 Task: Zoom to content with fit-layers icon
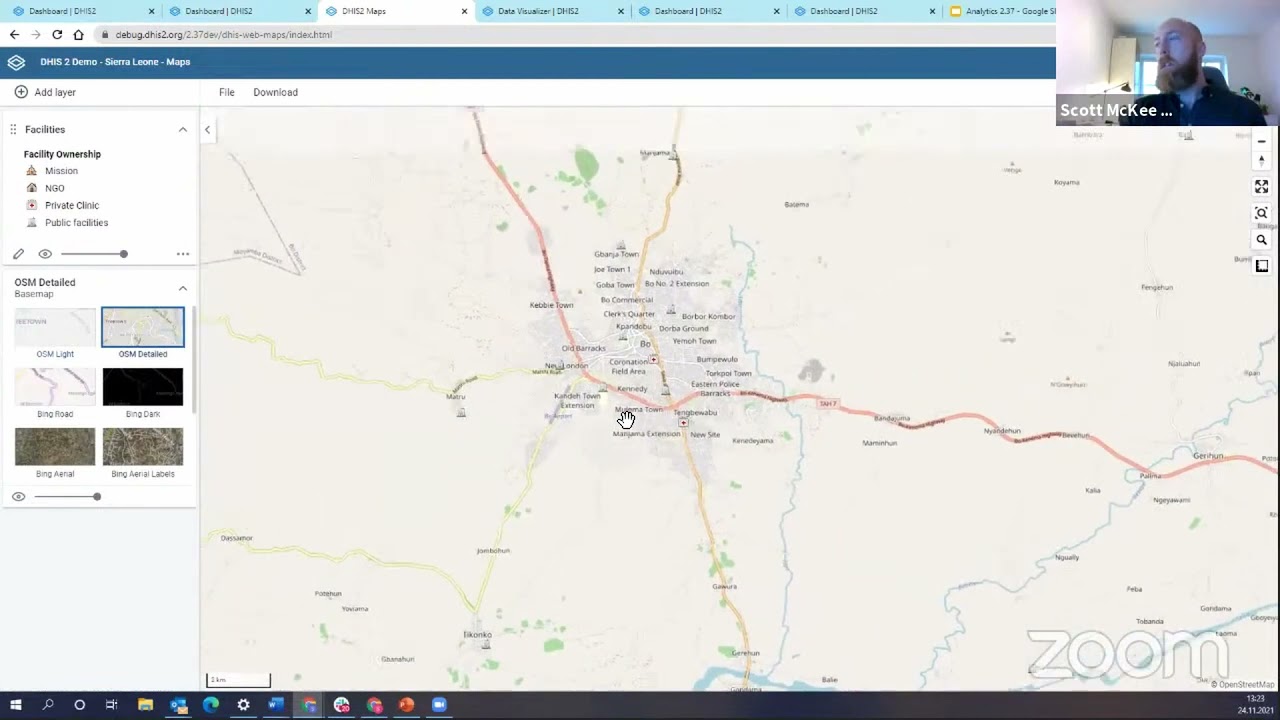[1261, 213]
